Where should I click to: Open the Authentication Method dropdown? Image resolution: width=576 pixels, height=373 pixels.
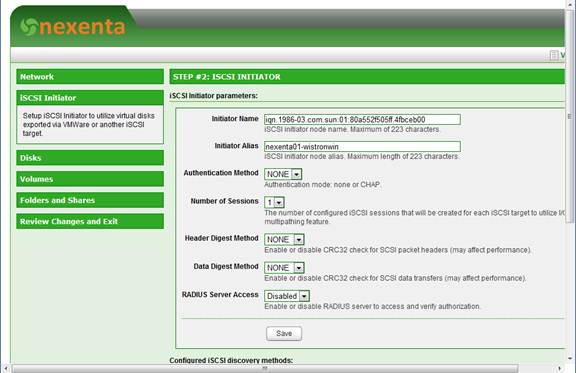pyautogui.click(x=283, y=174)
